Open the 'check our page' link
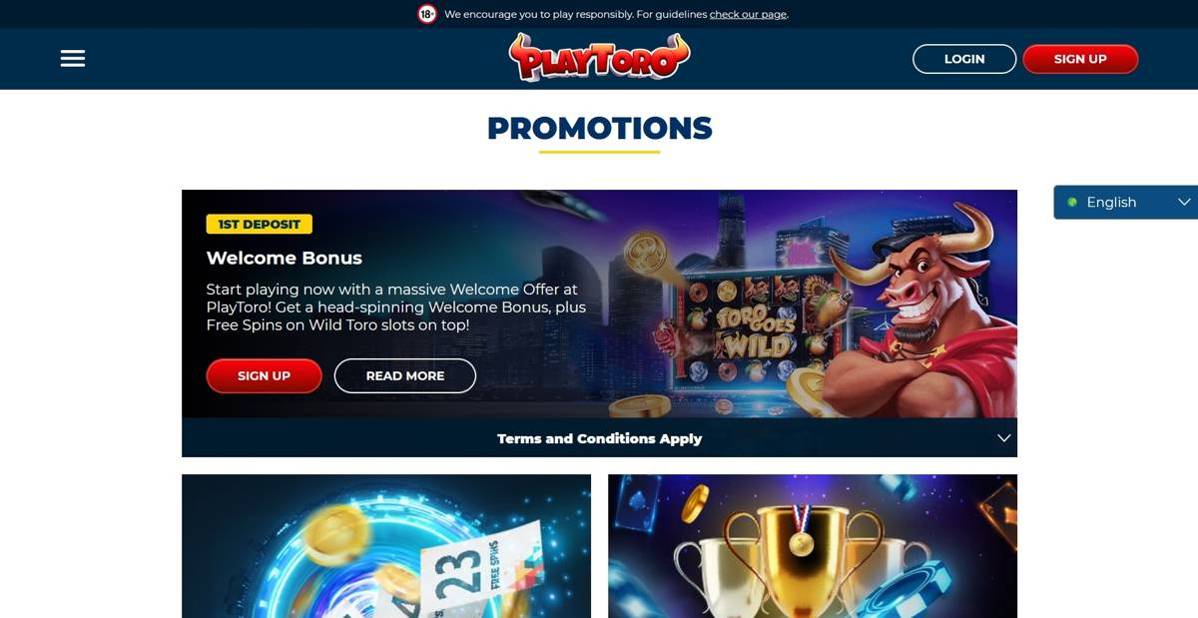Image resolution: width=1198 pixels, height=618 pixels. (x=748, y=15)
